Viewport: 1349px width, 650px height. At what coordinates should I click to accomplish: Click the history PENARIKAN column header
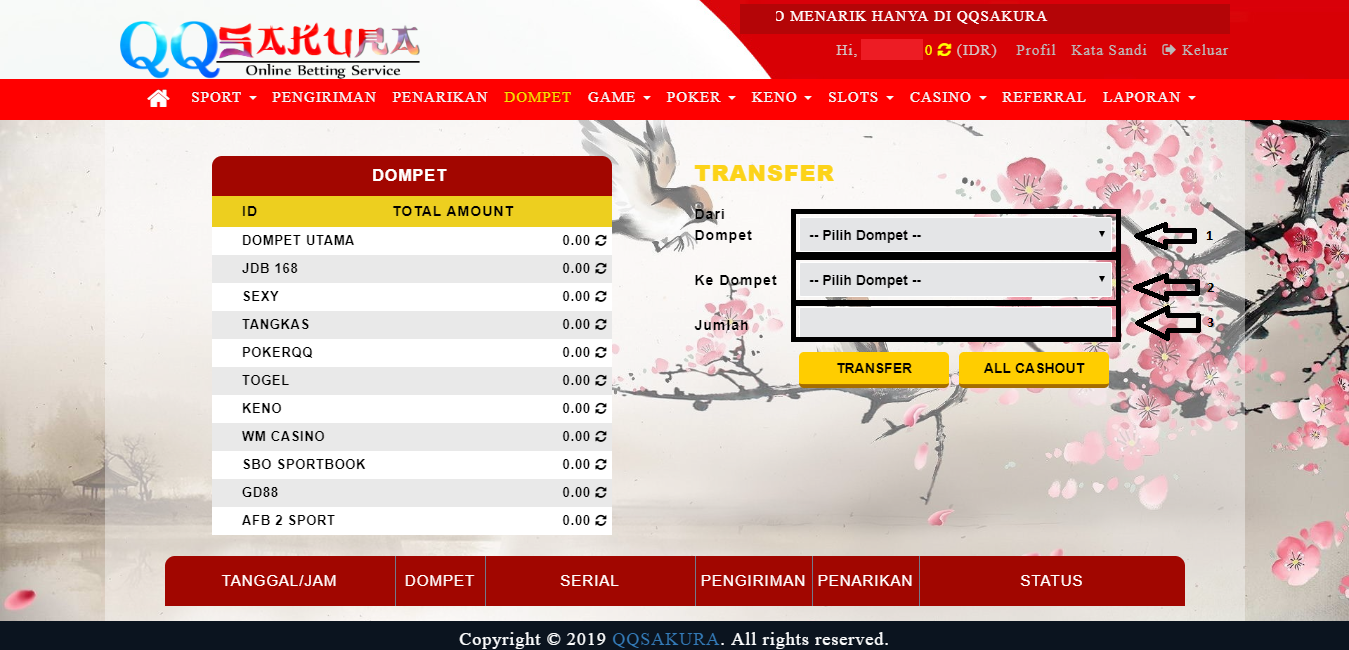click(x=865, y=581)
